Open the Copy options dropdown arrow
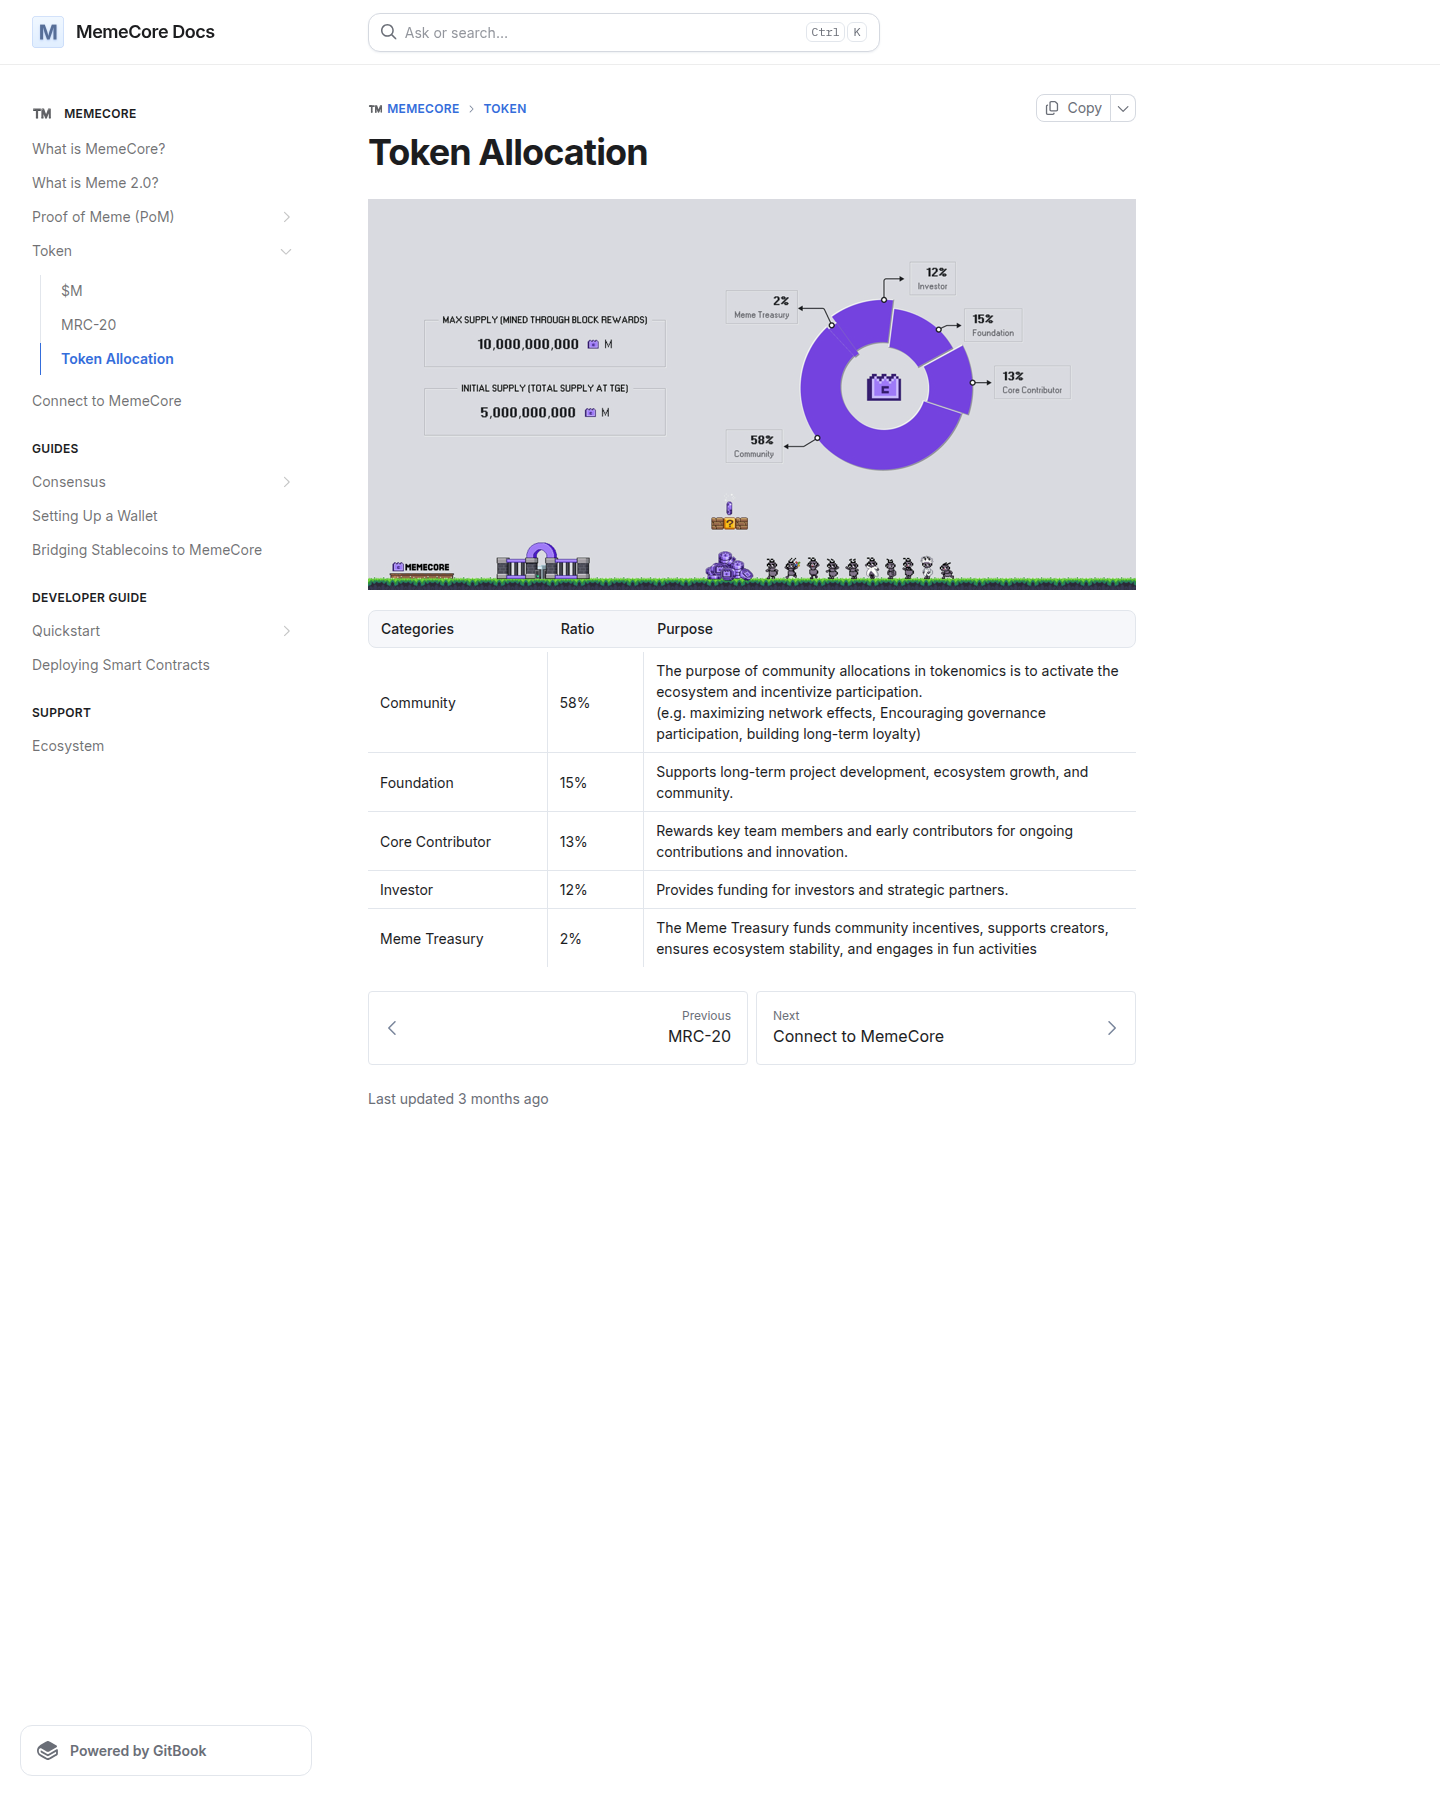1440x1800 pixels. coord(1123,108)
